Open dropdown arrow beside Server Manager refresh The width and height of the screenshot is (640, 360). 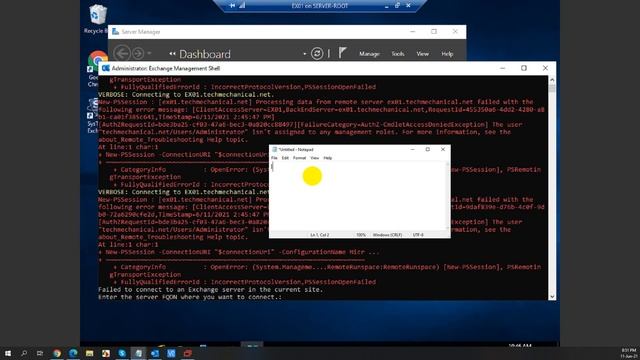[304, 54]
